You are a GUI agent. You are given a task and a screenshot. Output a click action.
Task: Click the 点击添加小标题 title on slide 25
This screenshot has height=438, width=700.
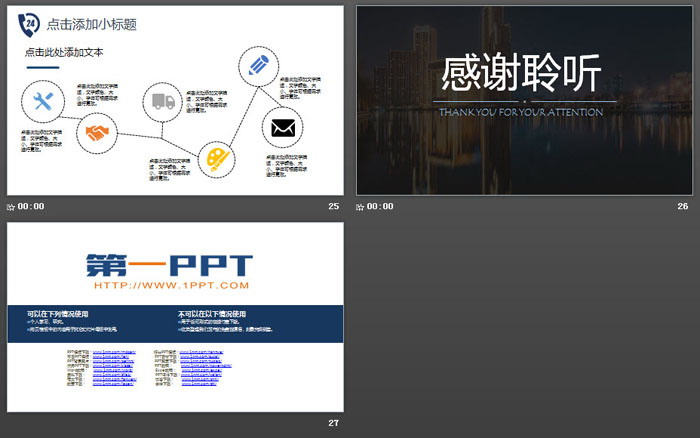pyautogui.click(x=92, y=25)
